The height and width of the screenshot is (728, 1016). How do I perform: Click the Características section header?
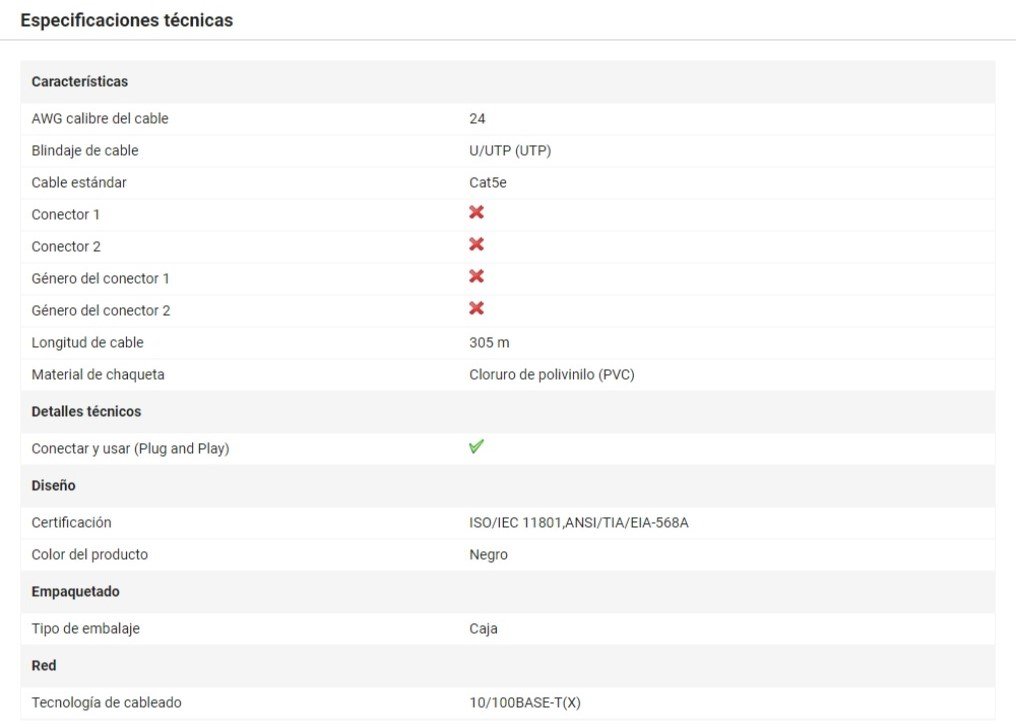[80, 81]
